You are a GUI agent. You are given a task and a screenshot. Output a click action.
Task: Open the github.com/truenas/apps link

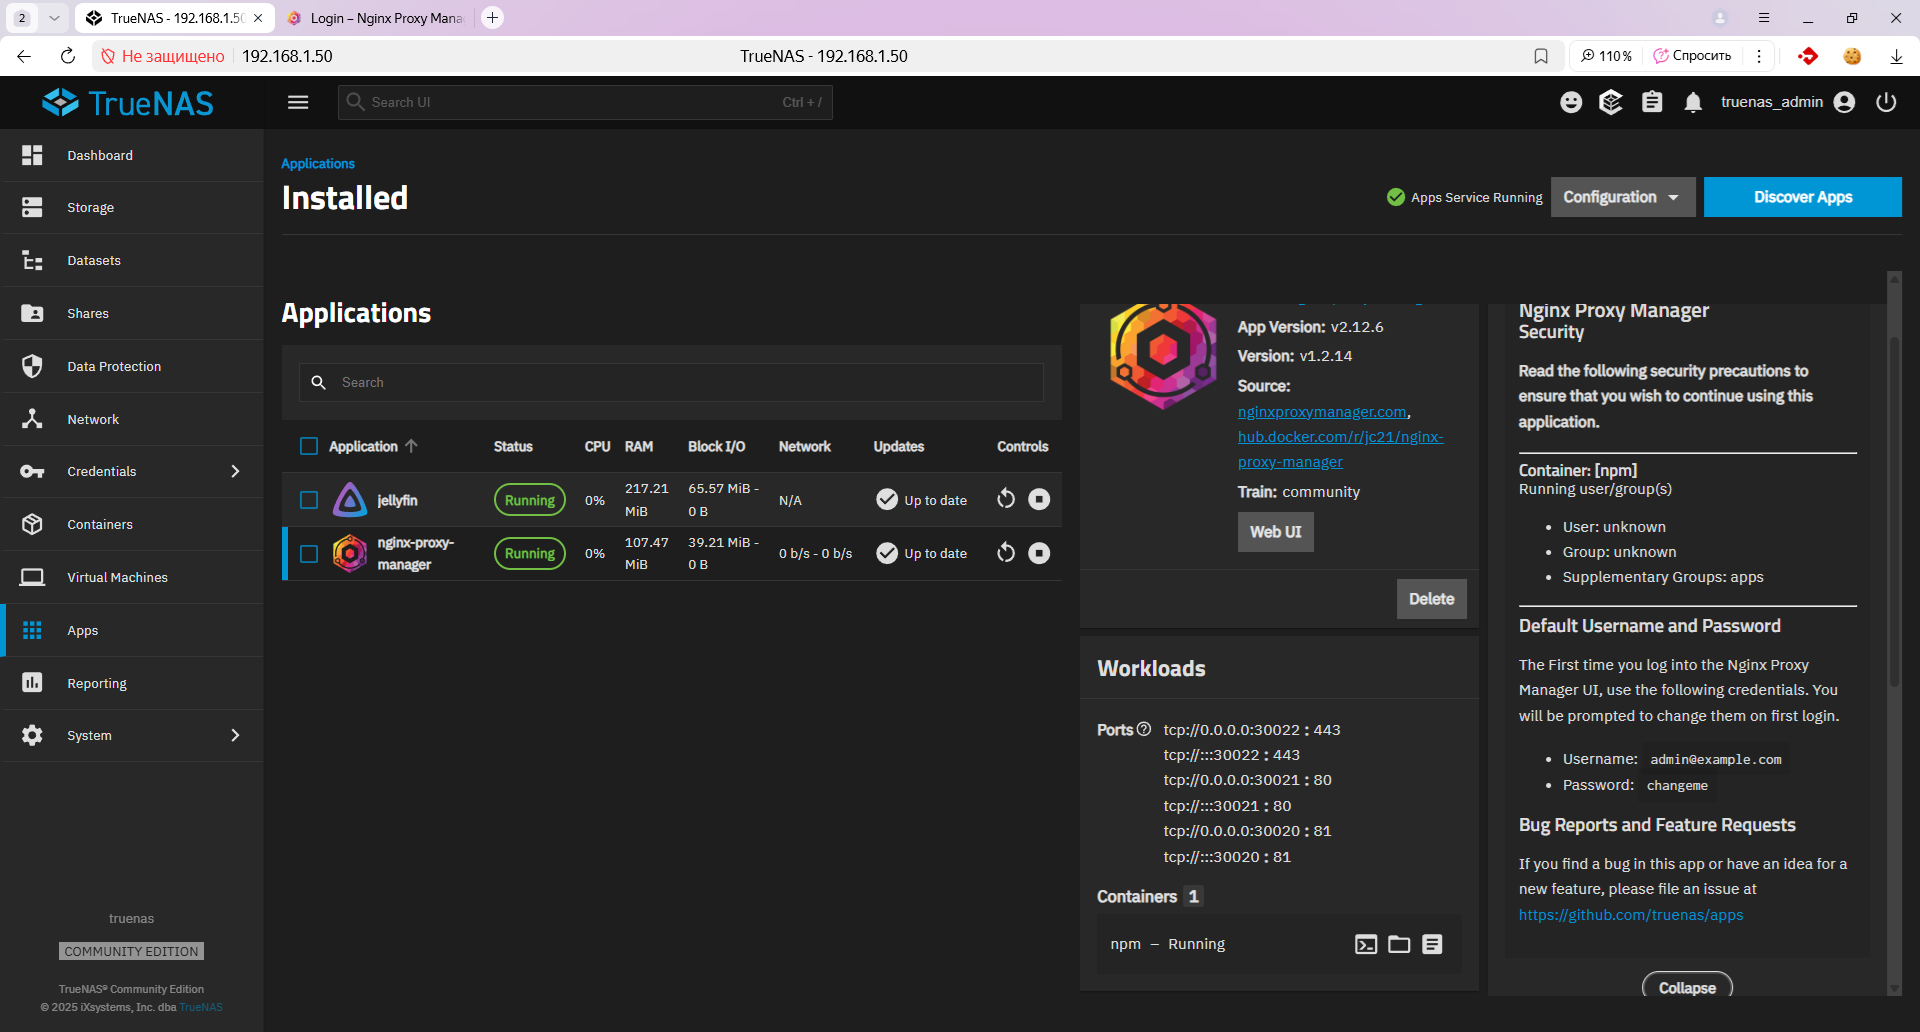(x=1630, y=915)
